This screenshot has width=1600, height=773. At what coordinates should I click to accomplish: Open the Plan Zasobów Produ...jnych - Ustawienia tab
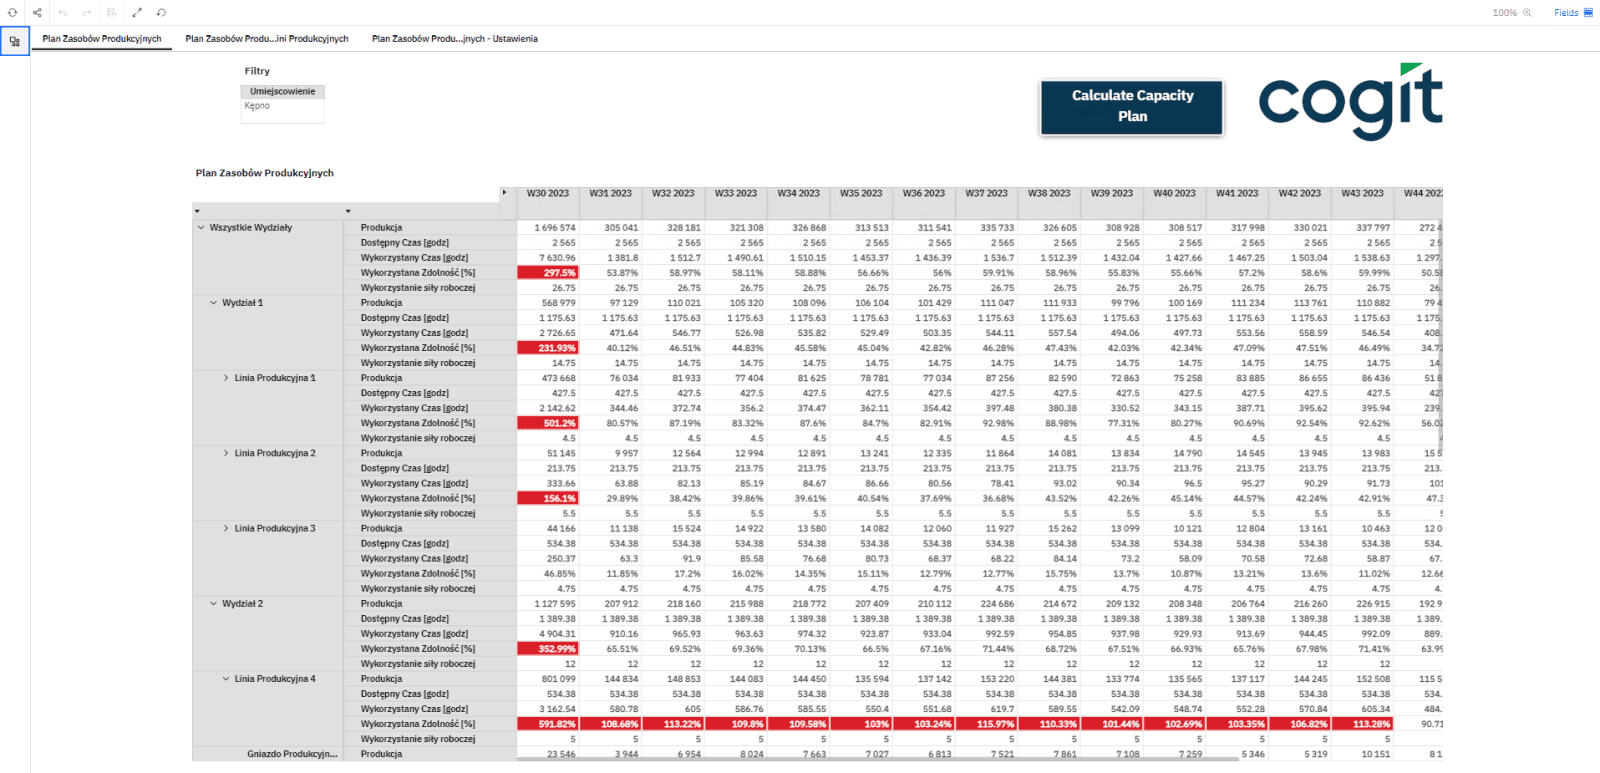(454, 39)
